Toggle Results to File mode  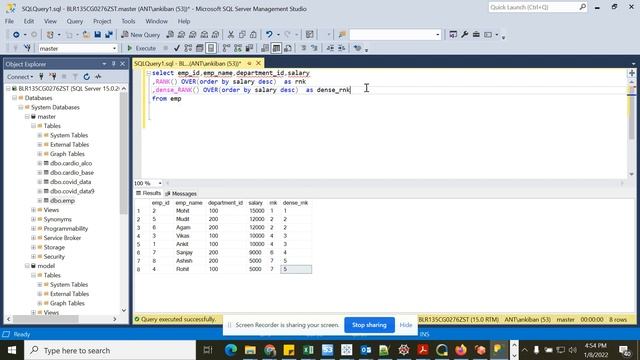coord(288,48)
